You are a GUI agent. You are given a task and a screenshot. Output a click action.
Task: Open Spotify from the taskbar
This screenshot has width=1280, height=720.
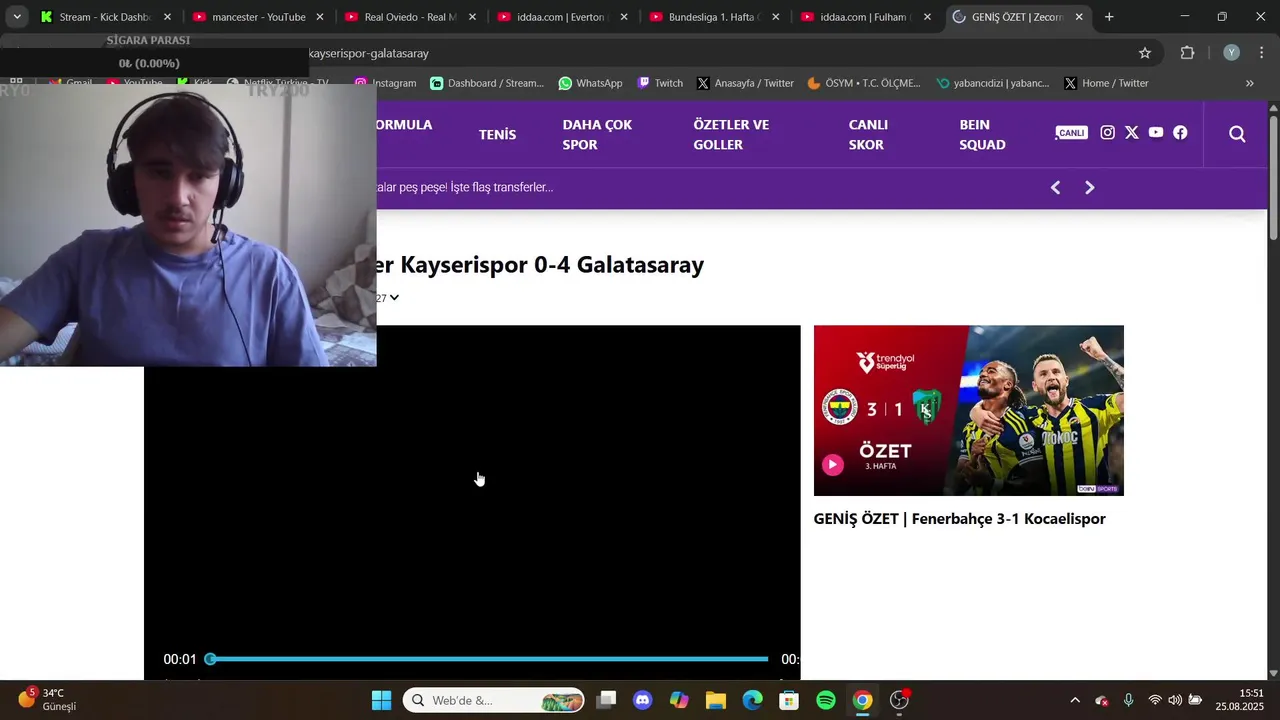pyautogui.click(x=826, y=700)
